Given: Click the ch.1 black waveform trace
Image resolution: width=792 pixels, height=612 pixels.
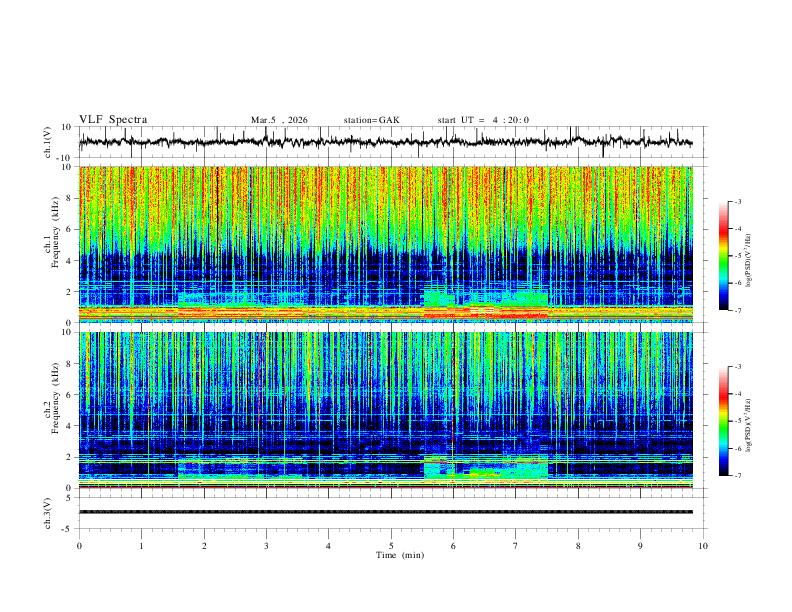Looking at the screenshot, I should [385, 142].
